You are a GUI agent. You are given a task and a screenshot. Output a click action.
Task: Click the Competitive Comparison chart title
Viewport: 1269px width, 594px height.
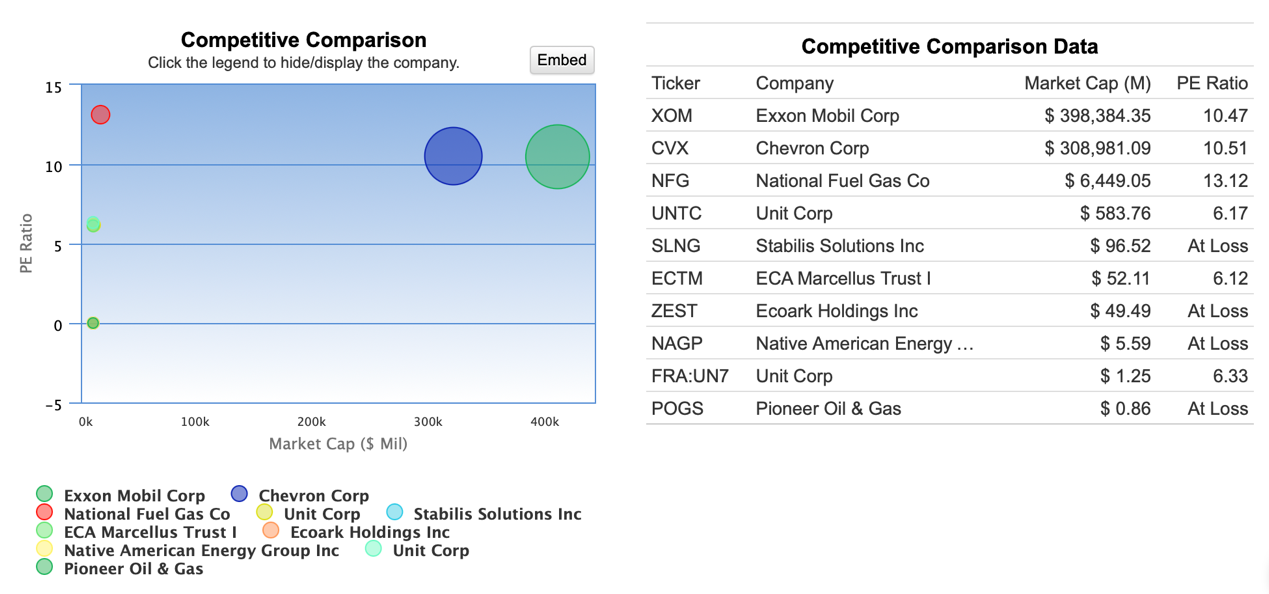point(303,40)
